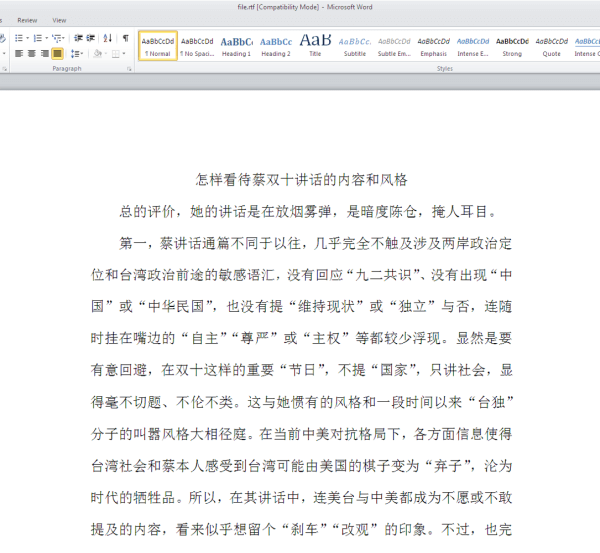Apply borders to the paragraph
600x553 pixels.
click(116, 53)
